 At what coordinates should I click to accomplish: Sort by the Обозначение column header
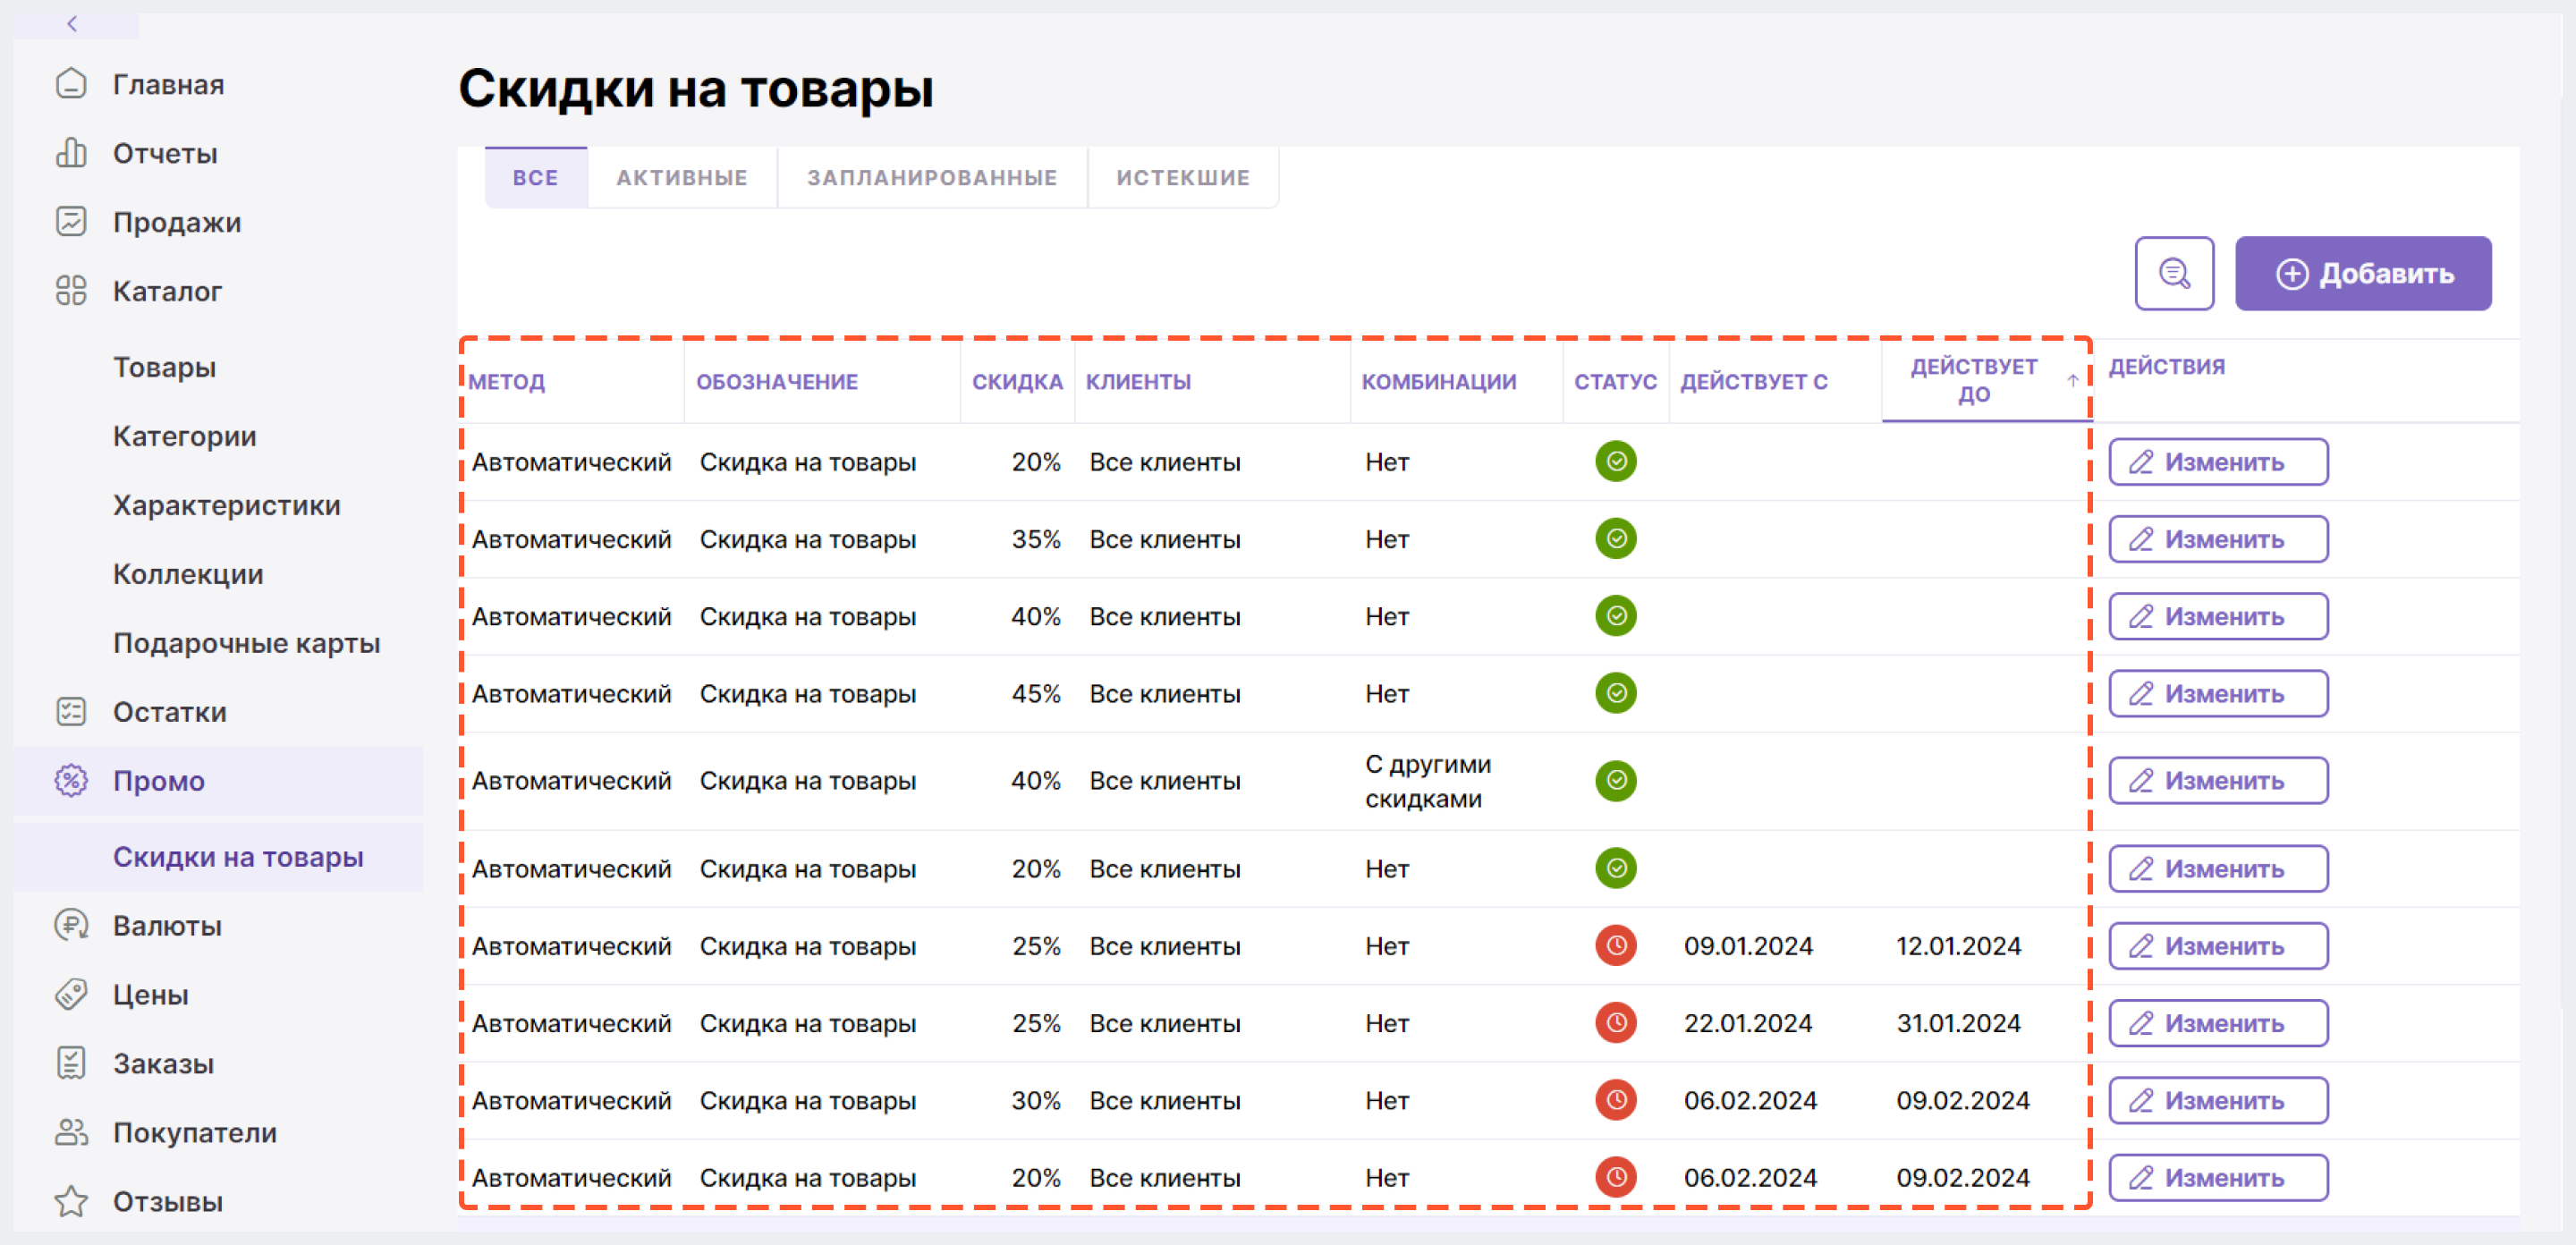(x=777, y=381)
